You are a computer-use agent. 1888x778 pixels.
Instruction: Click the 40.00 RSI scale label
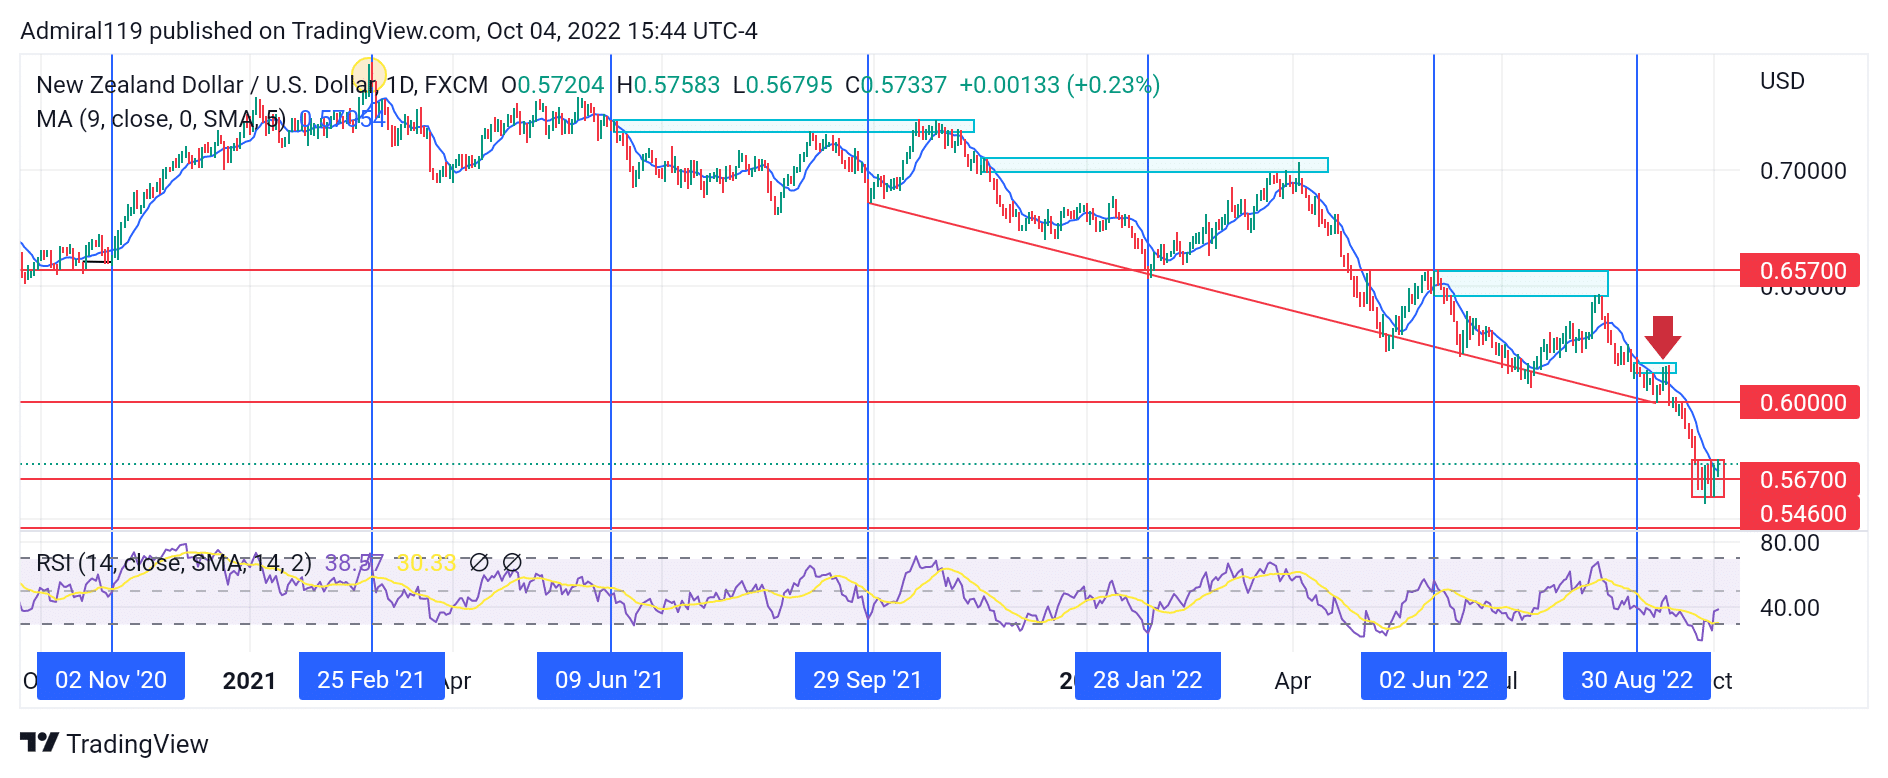point(1789,608)
